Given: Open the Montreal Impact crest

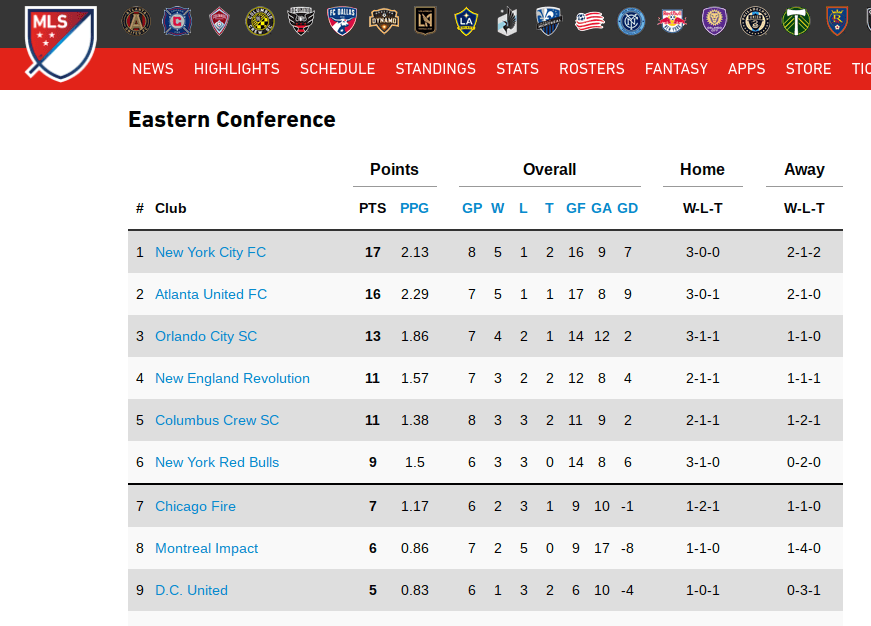Looking at the screenshot, I should click(548, 21).
